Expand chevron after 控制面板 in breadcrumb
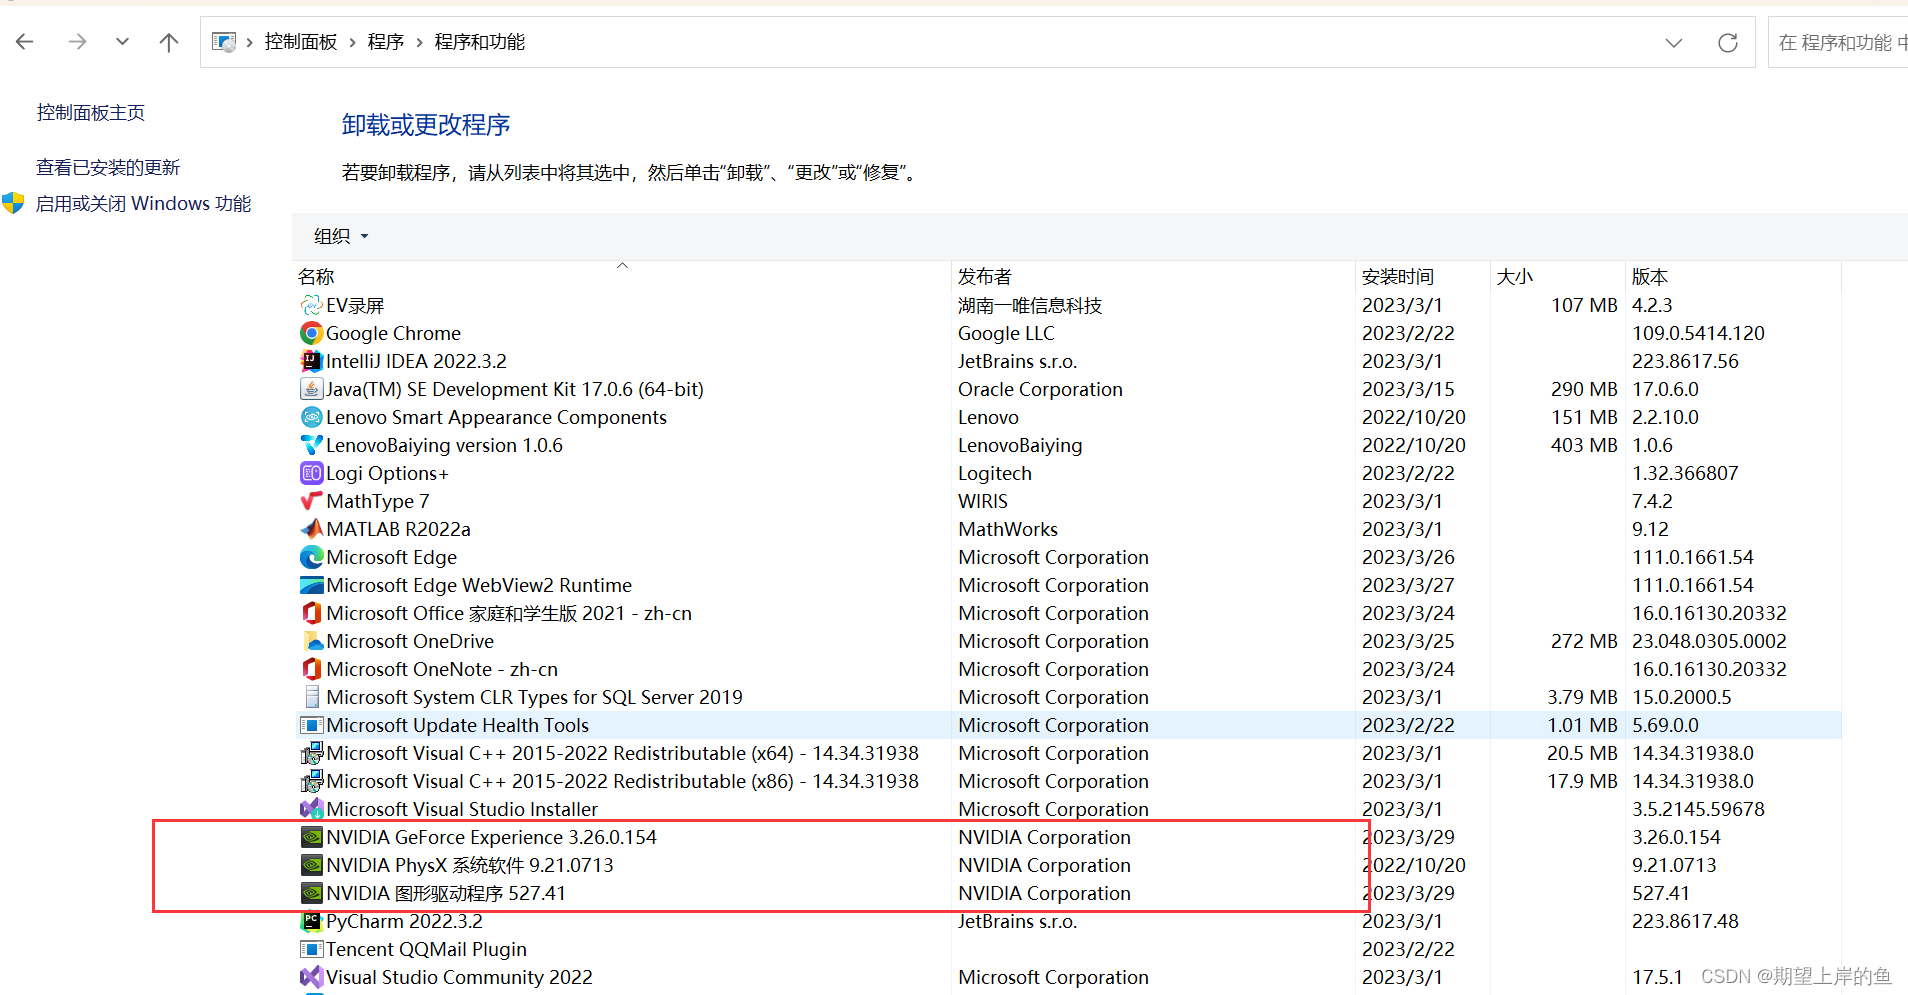This screenshot has height=995, width=1908. click(x=352, y=42)
